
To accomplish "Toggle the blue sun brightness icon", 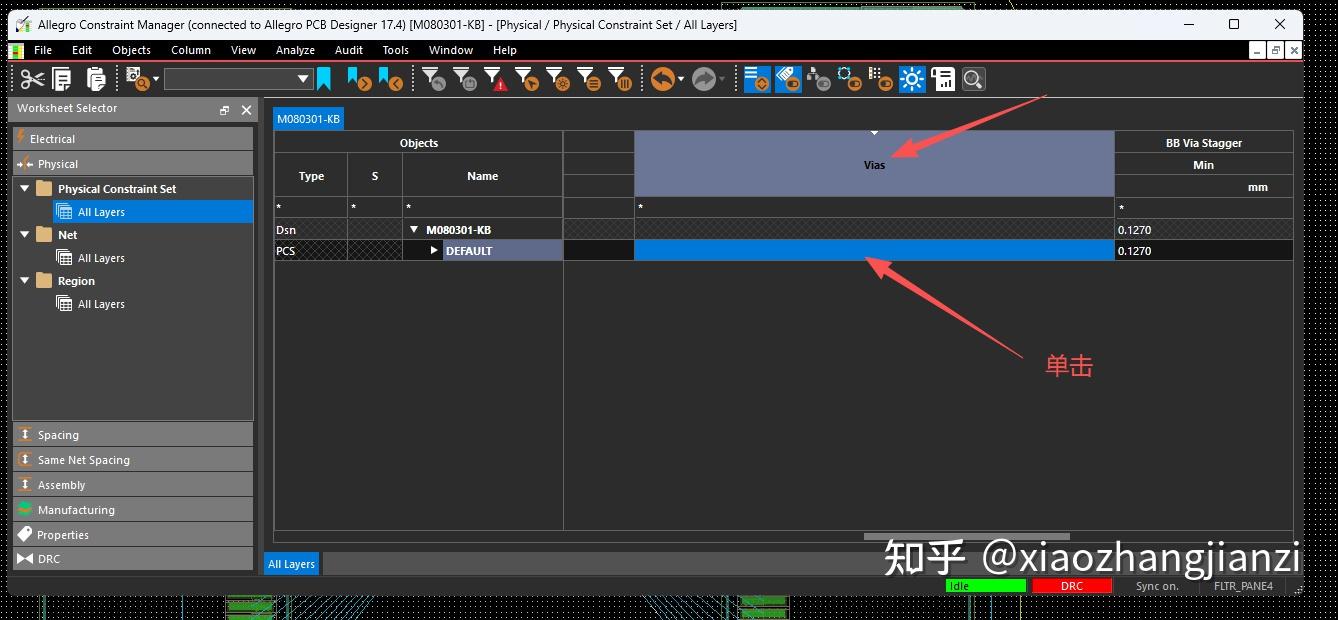I will pos(912,79).
